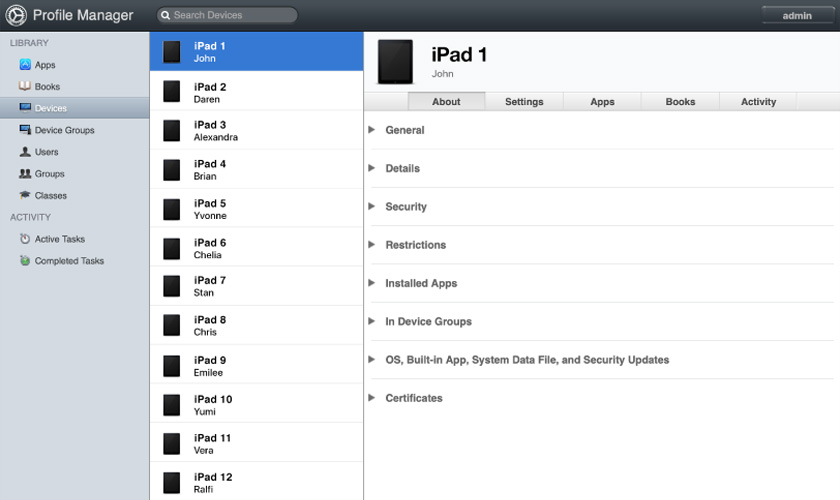Select the Brian user text
840x500 pixels.
(x=205, y=176)
